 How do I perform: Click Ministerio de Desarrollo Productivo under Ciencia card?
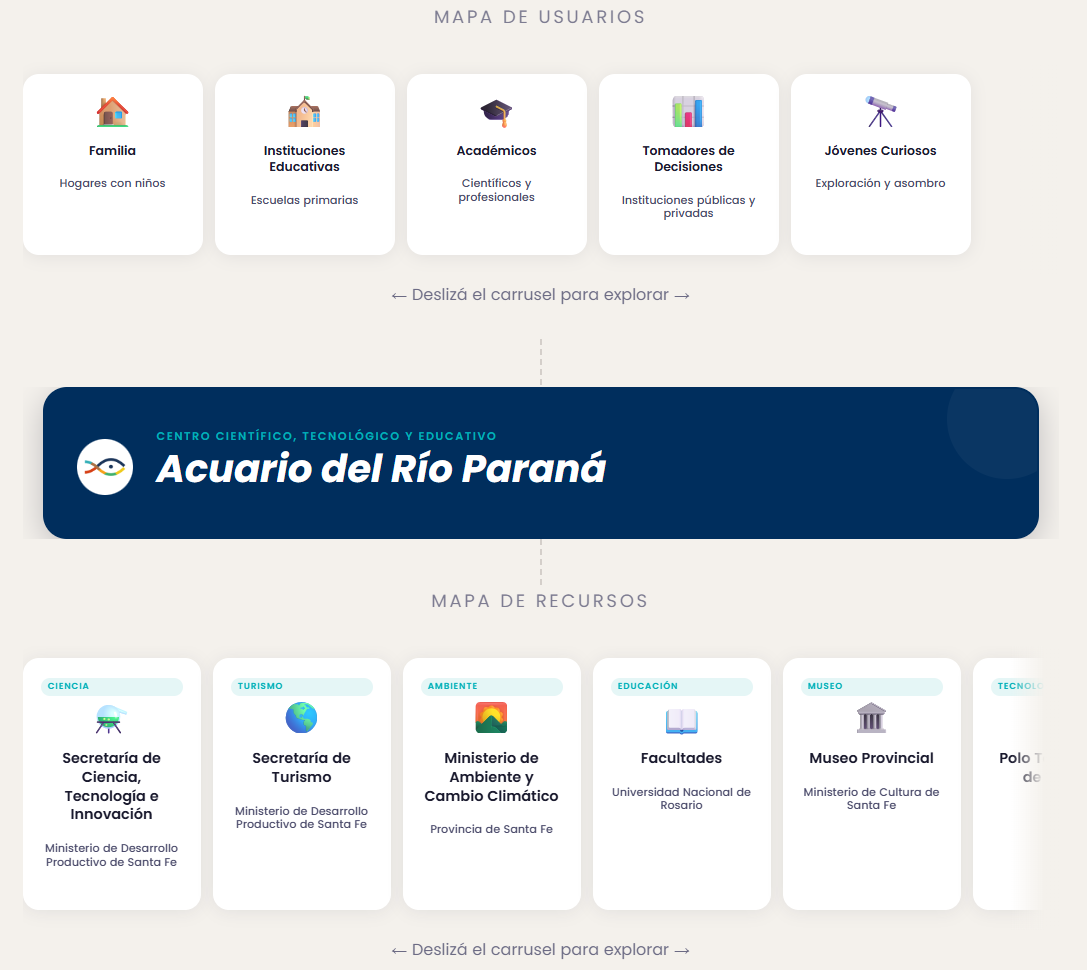[112, 855]
